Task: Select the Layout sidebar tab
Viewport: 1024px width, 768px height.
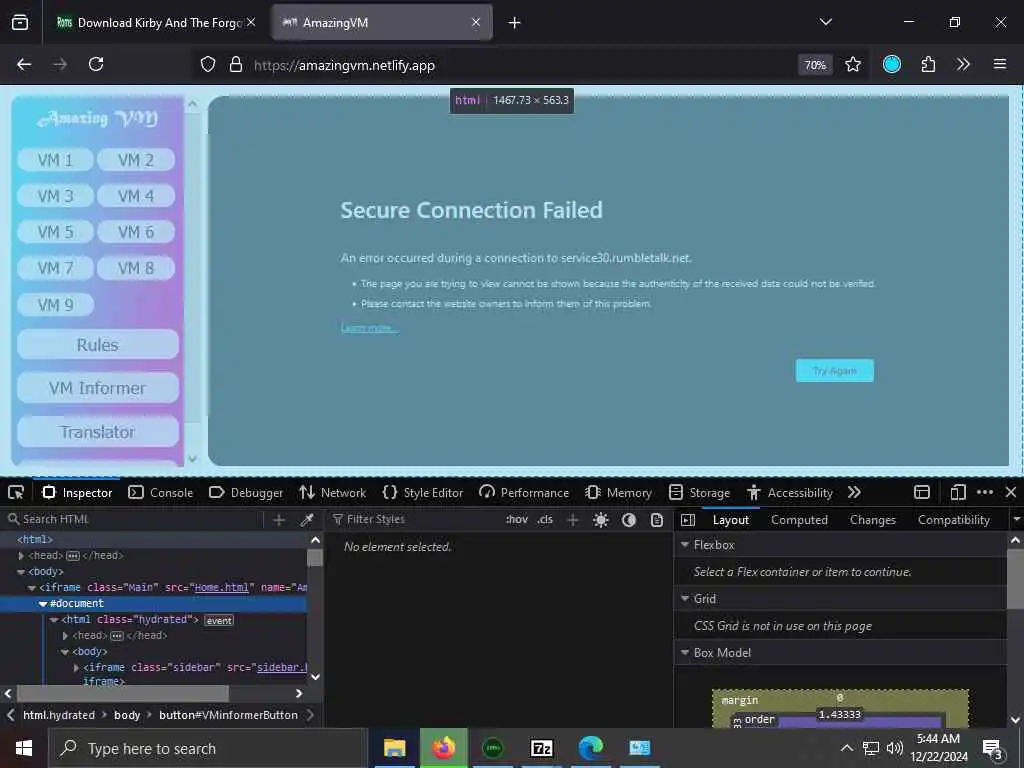Action: [x=731, y=520]
